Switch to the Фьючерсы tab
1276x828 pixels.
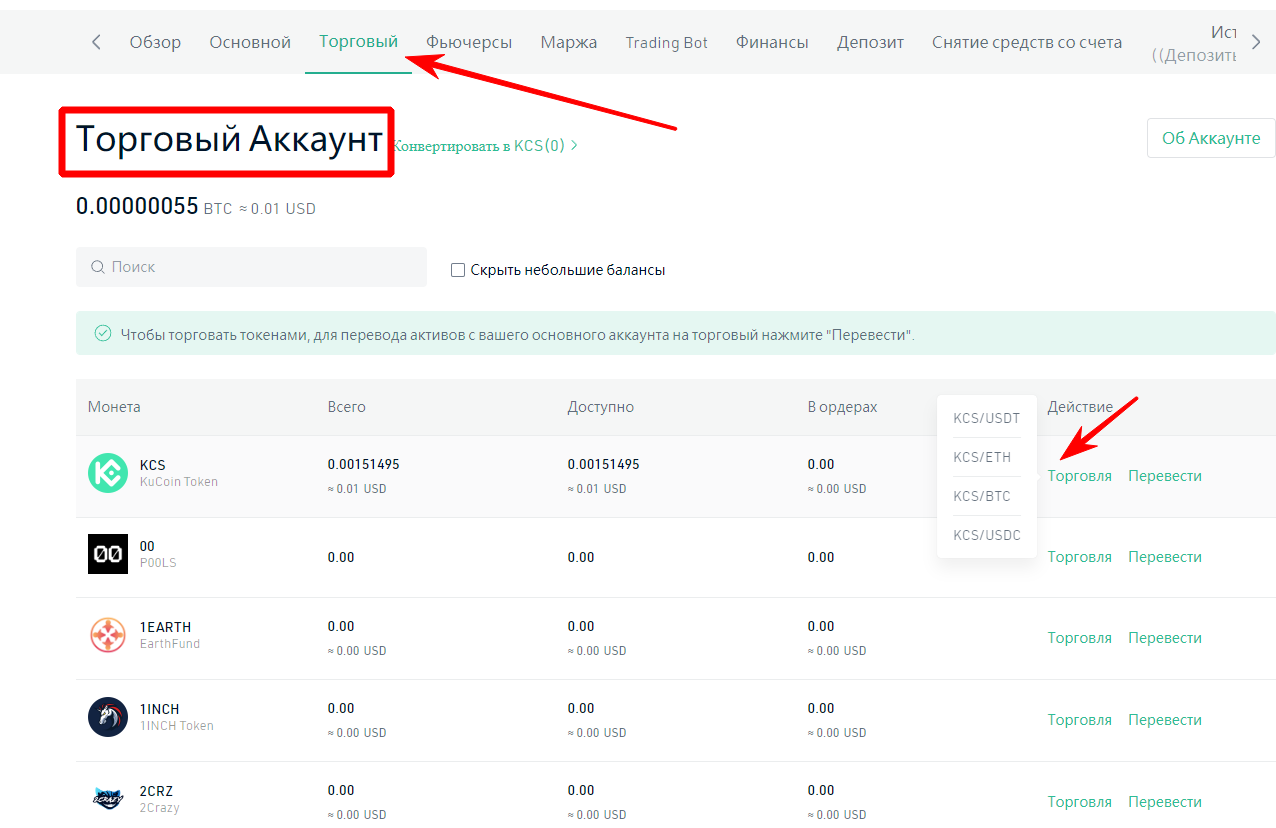(x=468, y=42)
